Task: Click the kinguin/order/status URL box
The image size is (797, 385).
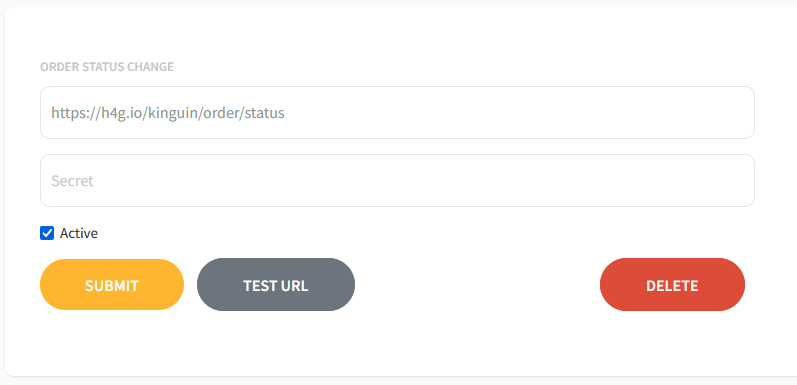Action: 397,112
